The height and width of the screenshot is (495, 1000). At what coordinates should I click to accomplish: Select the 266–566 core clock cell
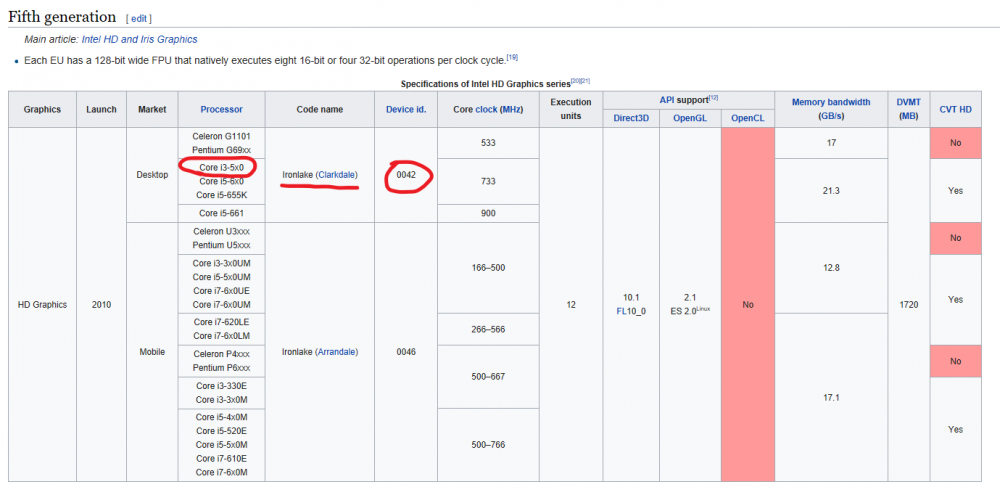pyautogui.click(x=489, y=329)
